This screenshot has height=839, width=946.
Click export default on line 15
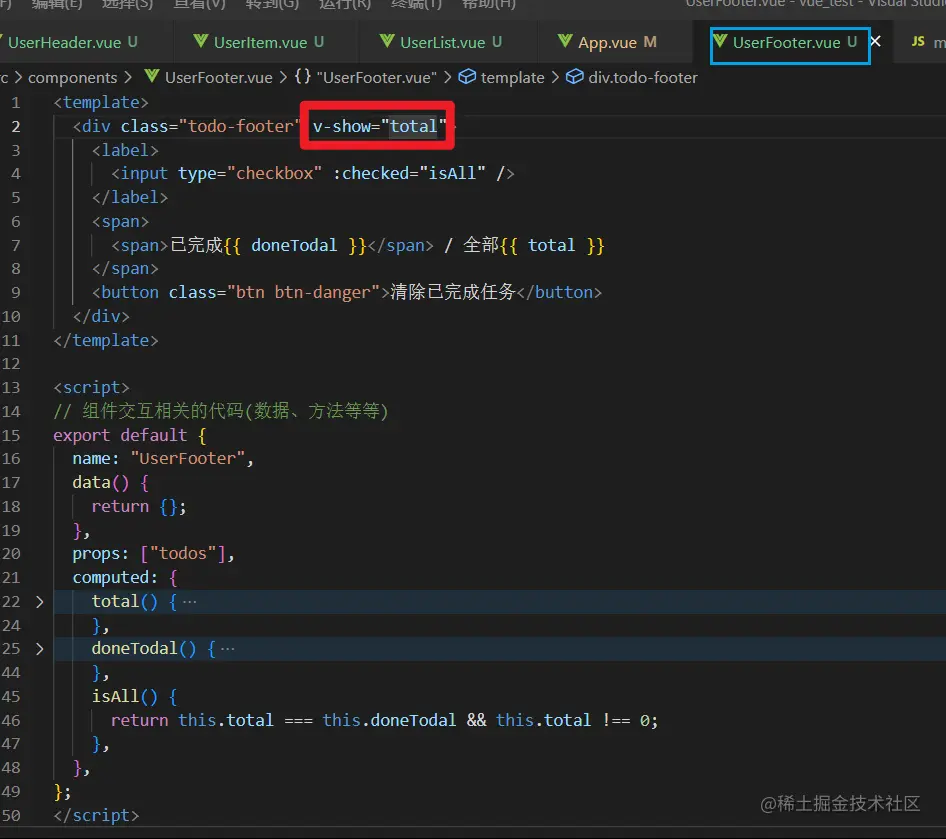[x=120, y=435]
